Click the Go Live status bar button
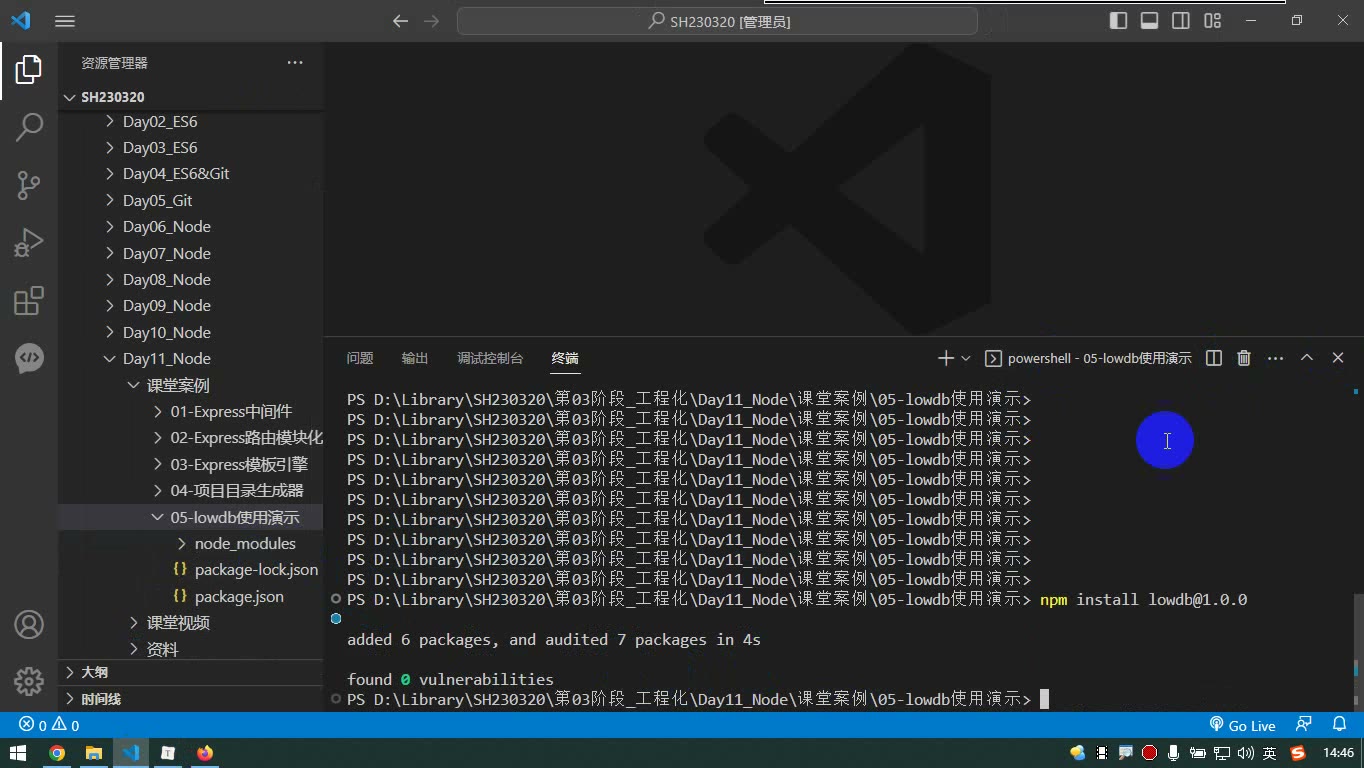The image size is (1364, 768). tap(1243, 725)
